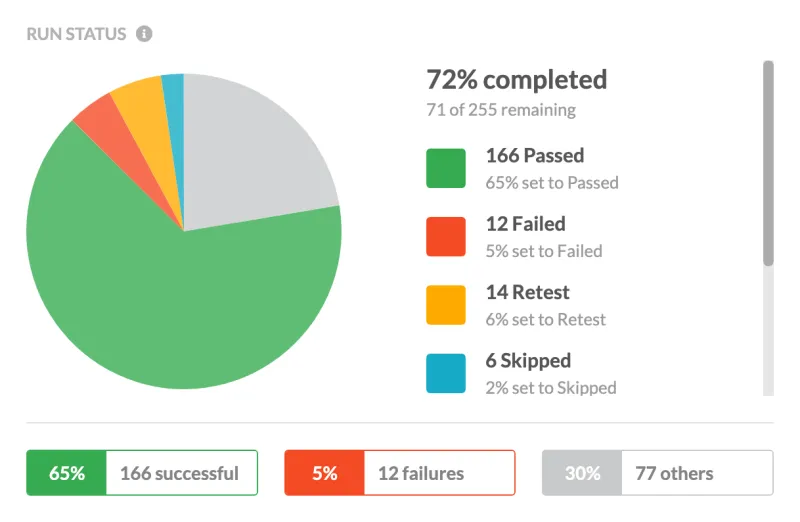The image size is (800, 522).
Task: Click the 71 of 255 remaining text
Action: pyautogui.click(x=501, y=110)
